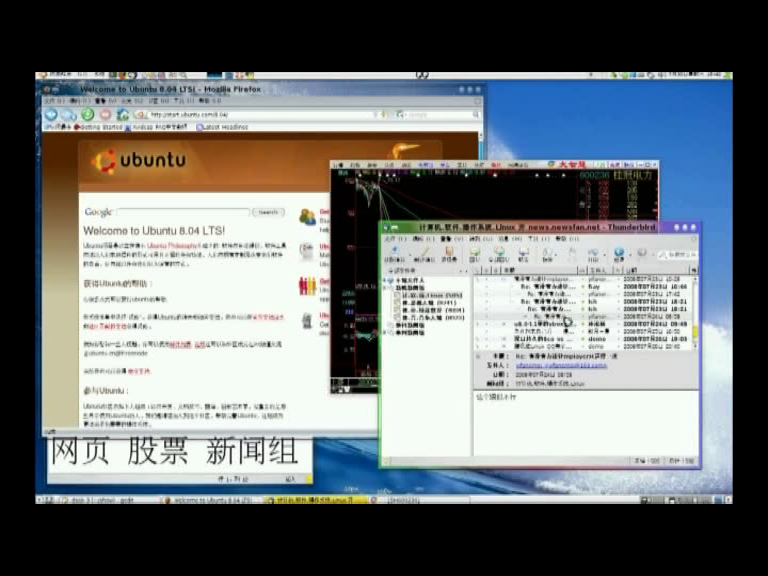768x576 pixels.
Task: Click Firefox's blue Back arrow button
Action: pyautogui.click(x=51, y=115)
